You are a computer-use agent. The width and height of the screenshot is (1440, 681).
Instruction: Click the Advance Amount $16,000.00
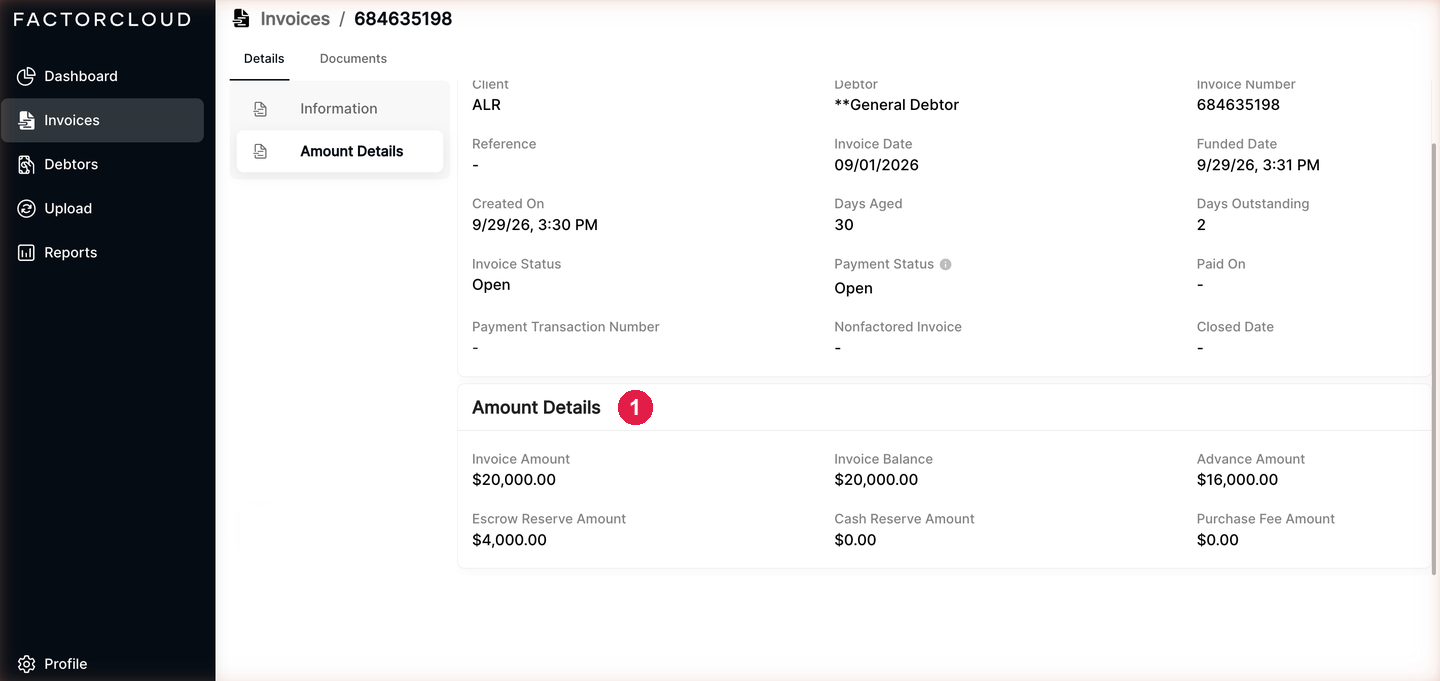1237,480
